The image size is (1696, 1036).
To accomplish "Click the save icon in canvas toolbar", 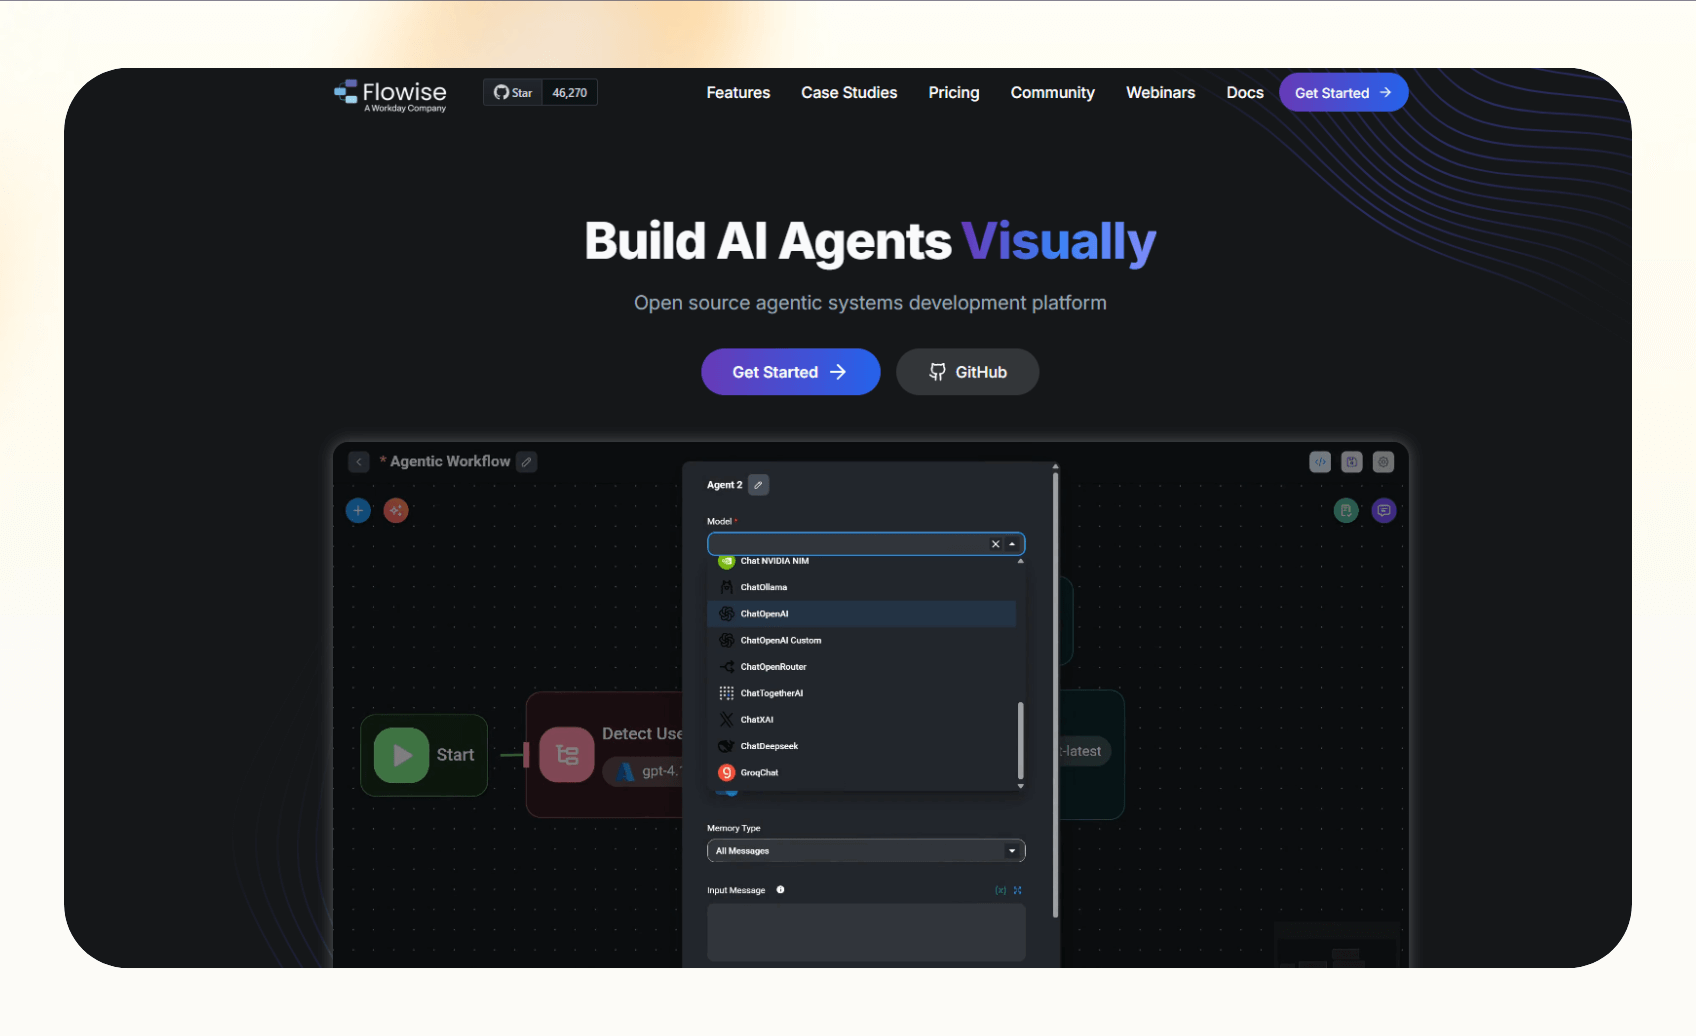I will click(1352, 462).
